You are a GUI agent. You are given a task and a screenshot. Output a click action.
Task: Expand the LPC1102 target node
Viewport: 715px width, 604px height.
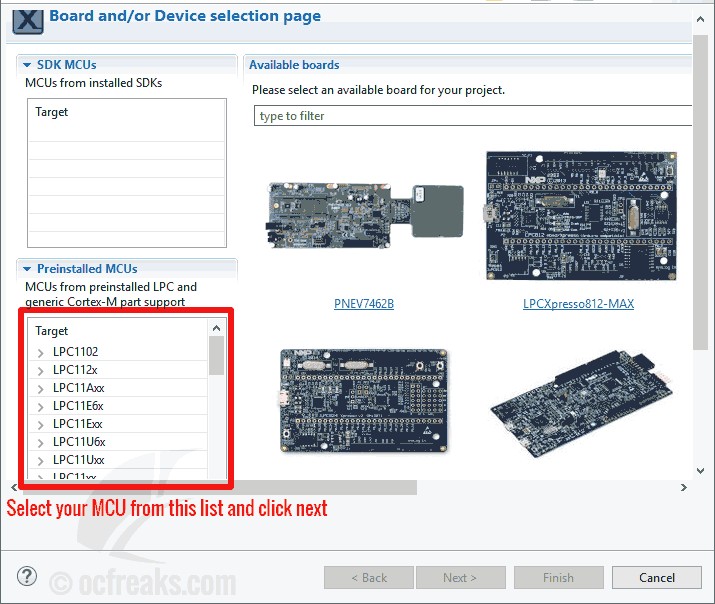pos(41,352)
